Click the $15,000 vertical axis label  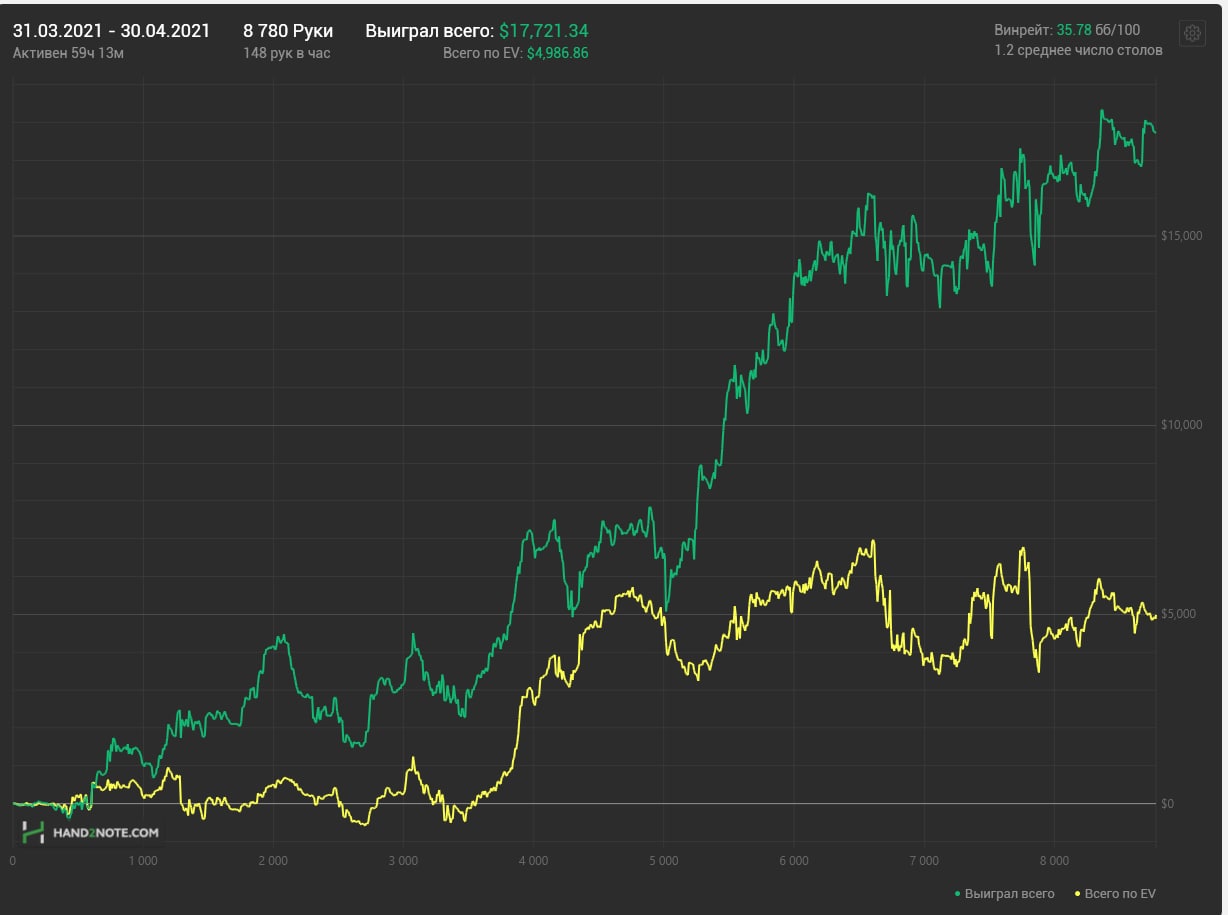tap(1180, 236)
